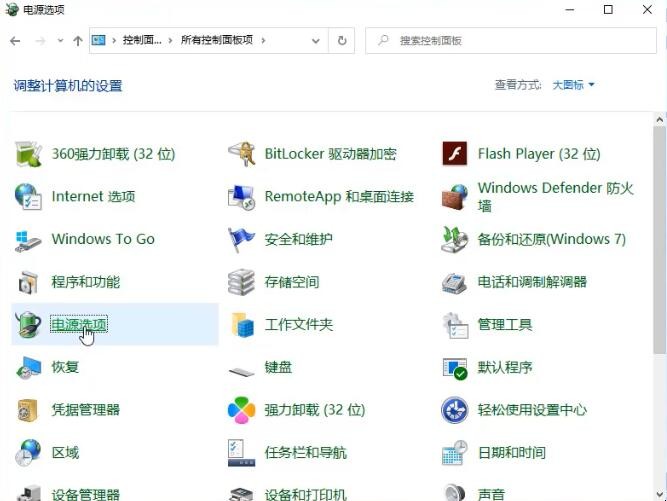667x501 pixels.
Task: Click the 360强力卸载 icon
Action: pos(28,154)
